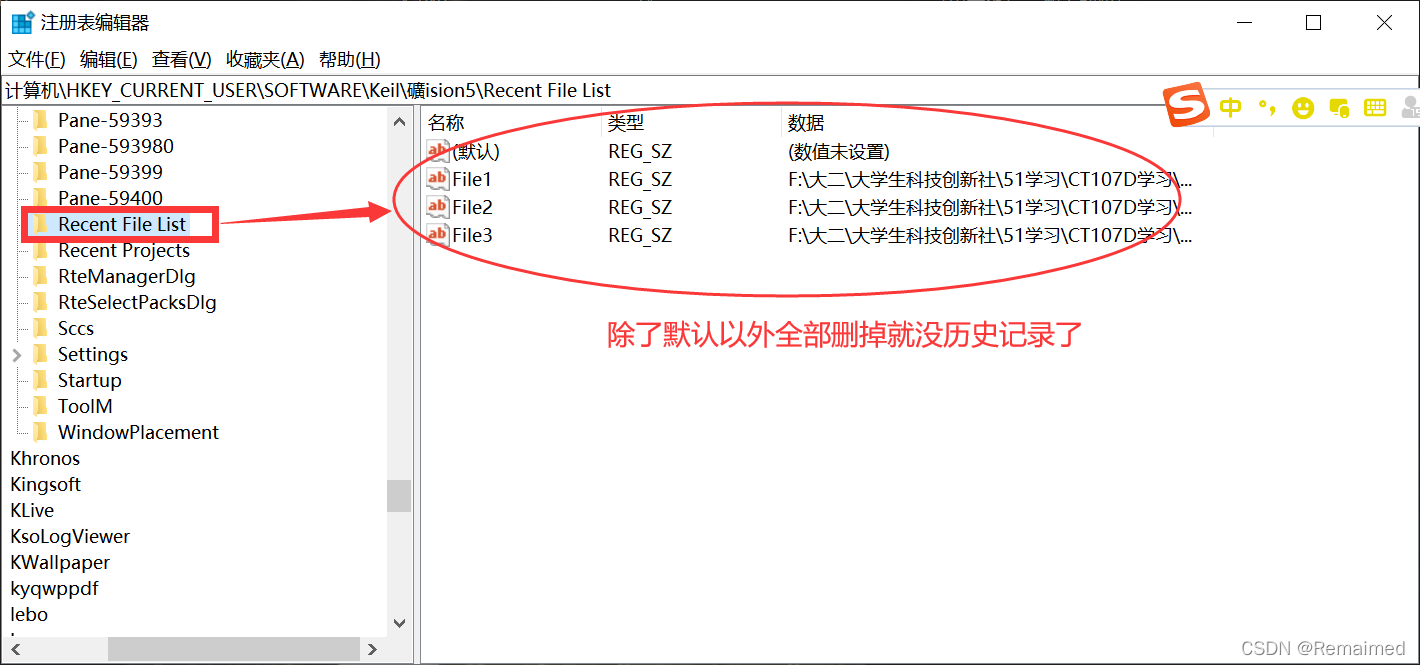The height and width of the screenshot is (665, 1420).
Task: Click the (默认) value string icon
Action: pyautogui.click(x=438, y=151)
